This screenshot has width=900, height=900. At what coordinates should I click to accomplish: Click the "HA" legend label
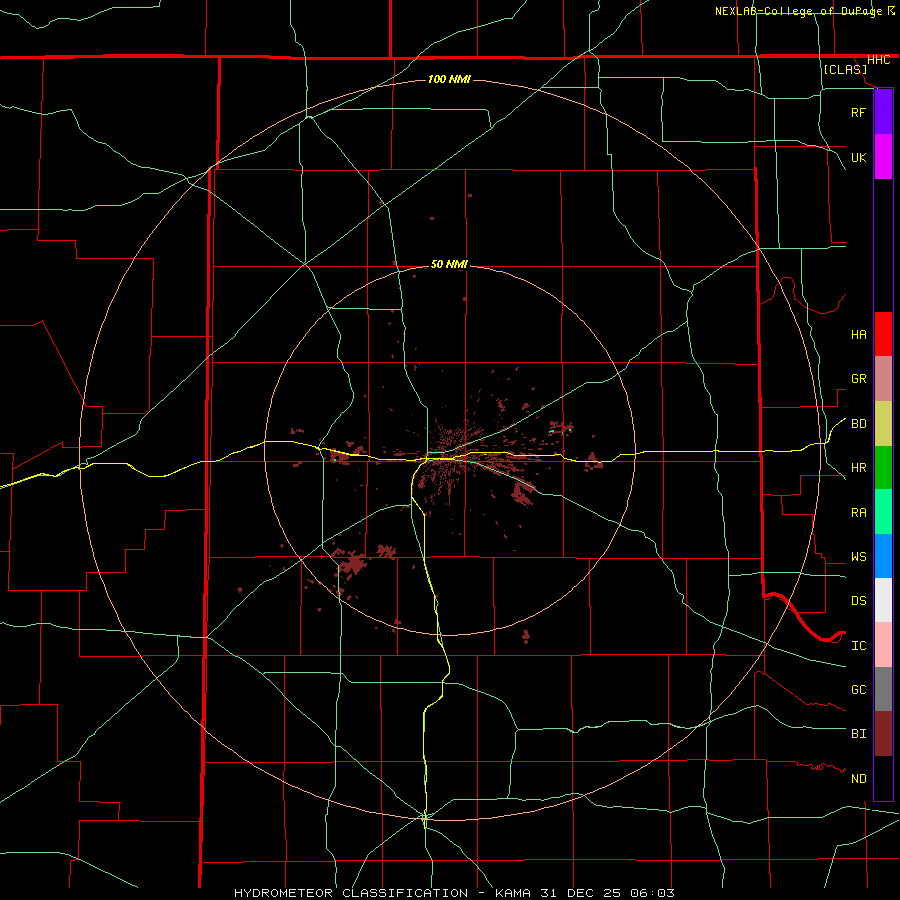coord(858,335)
